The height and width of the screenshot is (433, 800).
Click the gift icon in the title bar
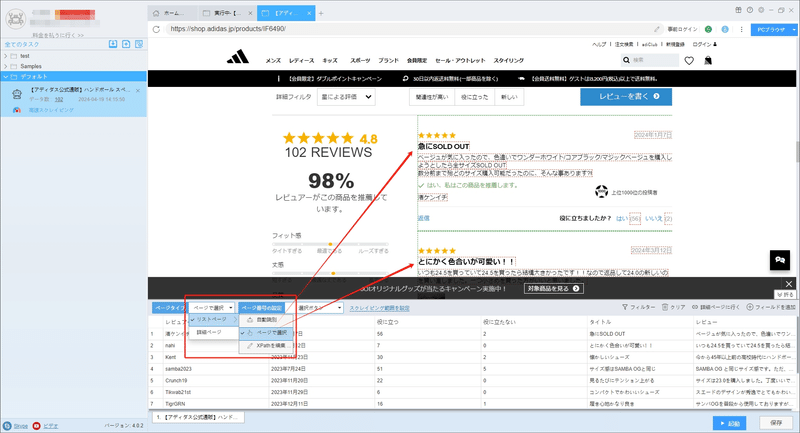pyautogui.click(x=738, y=10)
